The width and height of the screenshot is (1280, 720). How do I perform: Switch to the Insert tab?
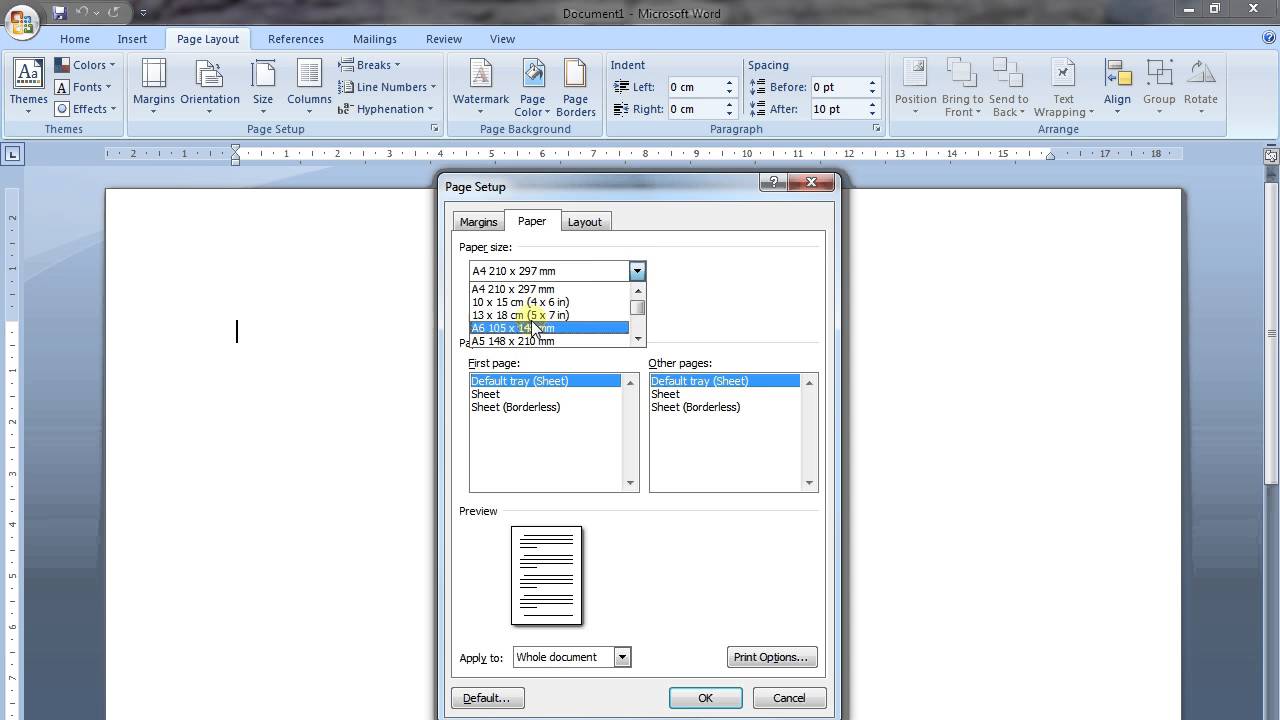tap(132, 39)
